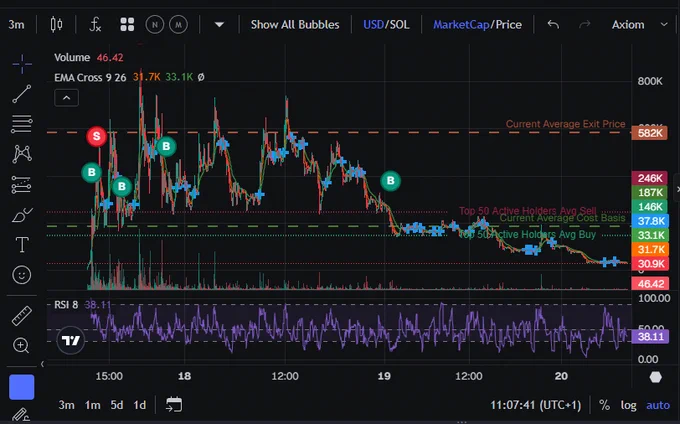Select the trend line drawing tool

tap(22, 94)
